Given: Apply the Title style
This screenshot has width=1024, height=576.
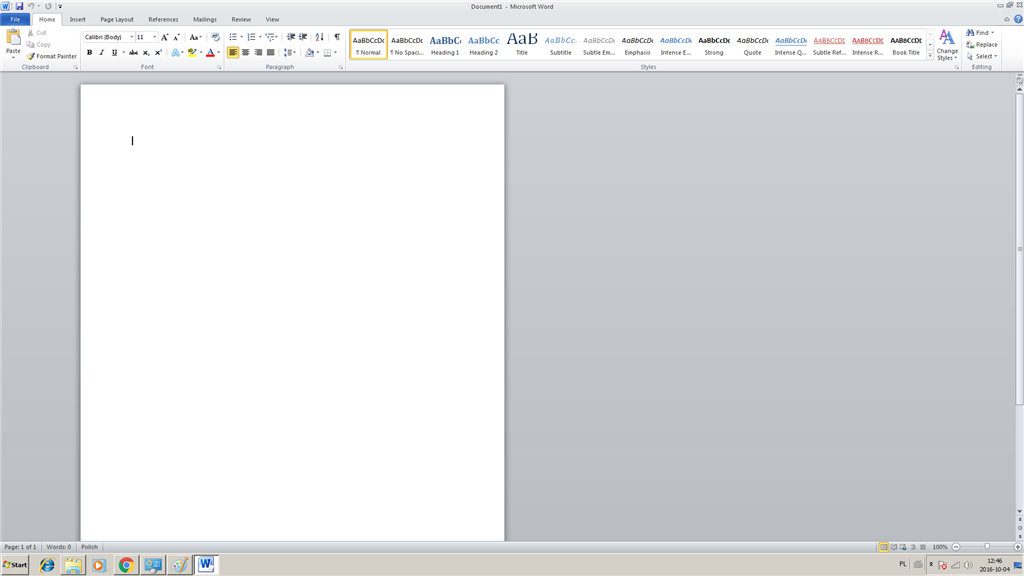Looking at the screenshot, I should pyautogui.click(x=522, y=44).
